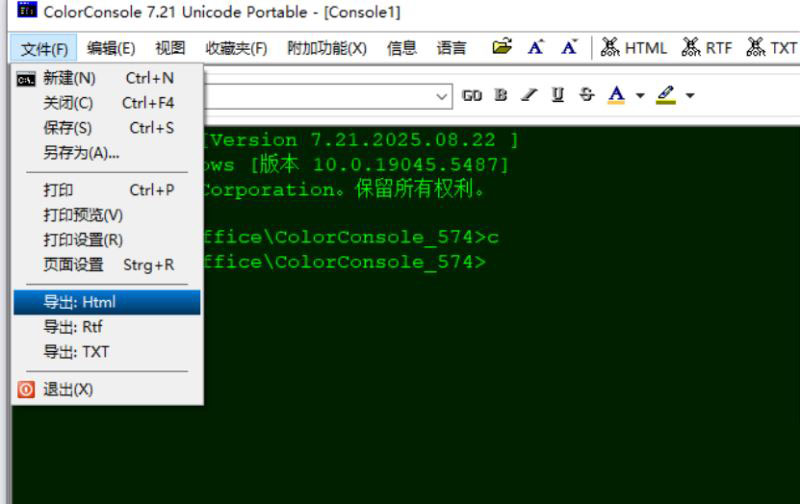
Task: Expand the font color dropdown arrow
Action: point(640,95)
